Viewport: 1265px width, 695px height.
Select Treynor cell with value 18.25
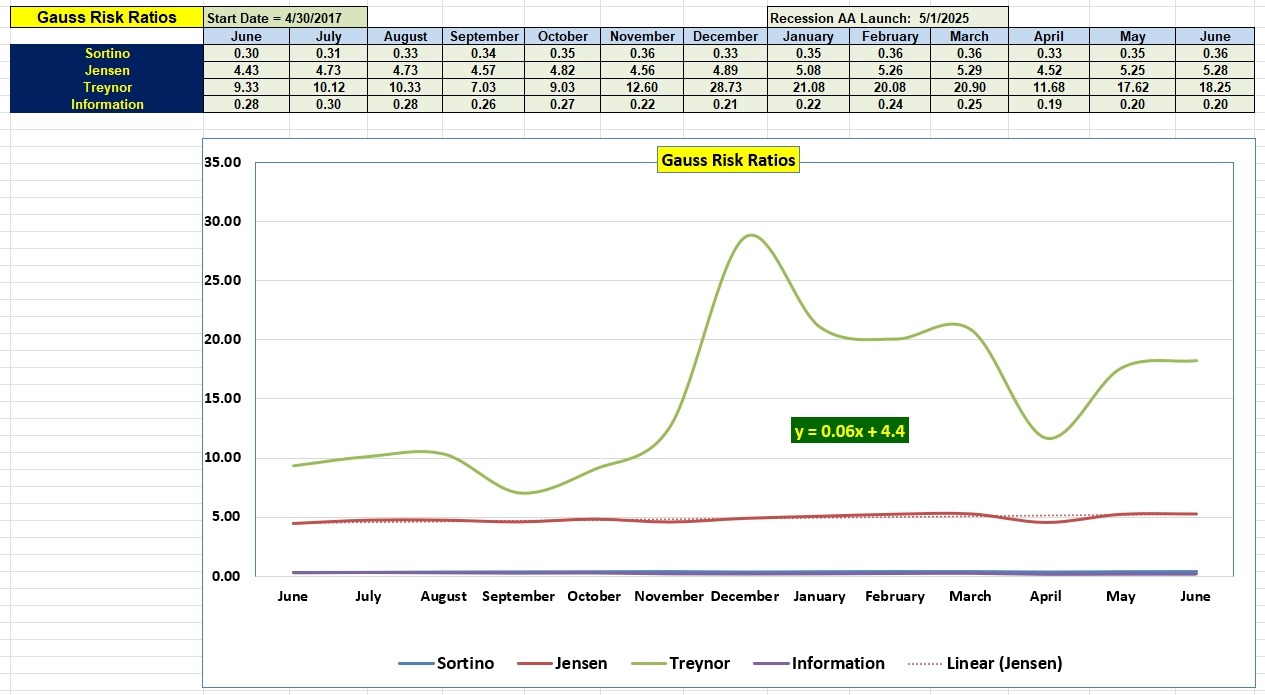(x=1215, y=87)
